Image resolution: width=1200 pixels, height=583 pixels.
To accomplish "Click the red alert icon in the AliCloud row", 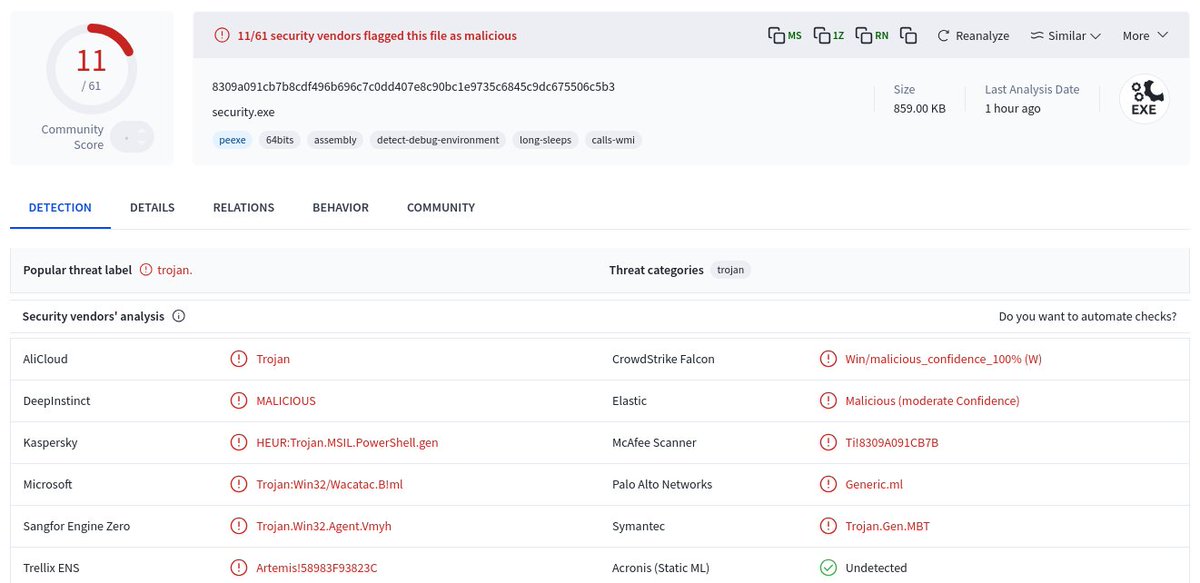I will 238,358.
